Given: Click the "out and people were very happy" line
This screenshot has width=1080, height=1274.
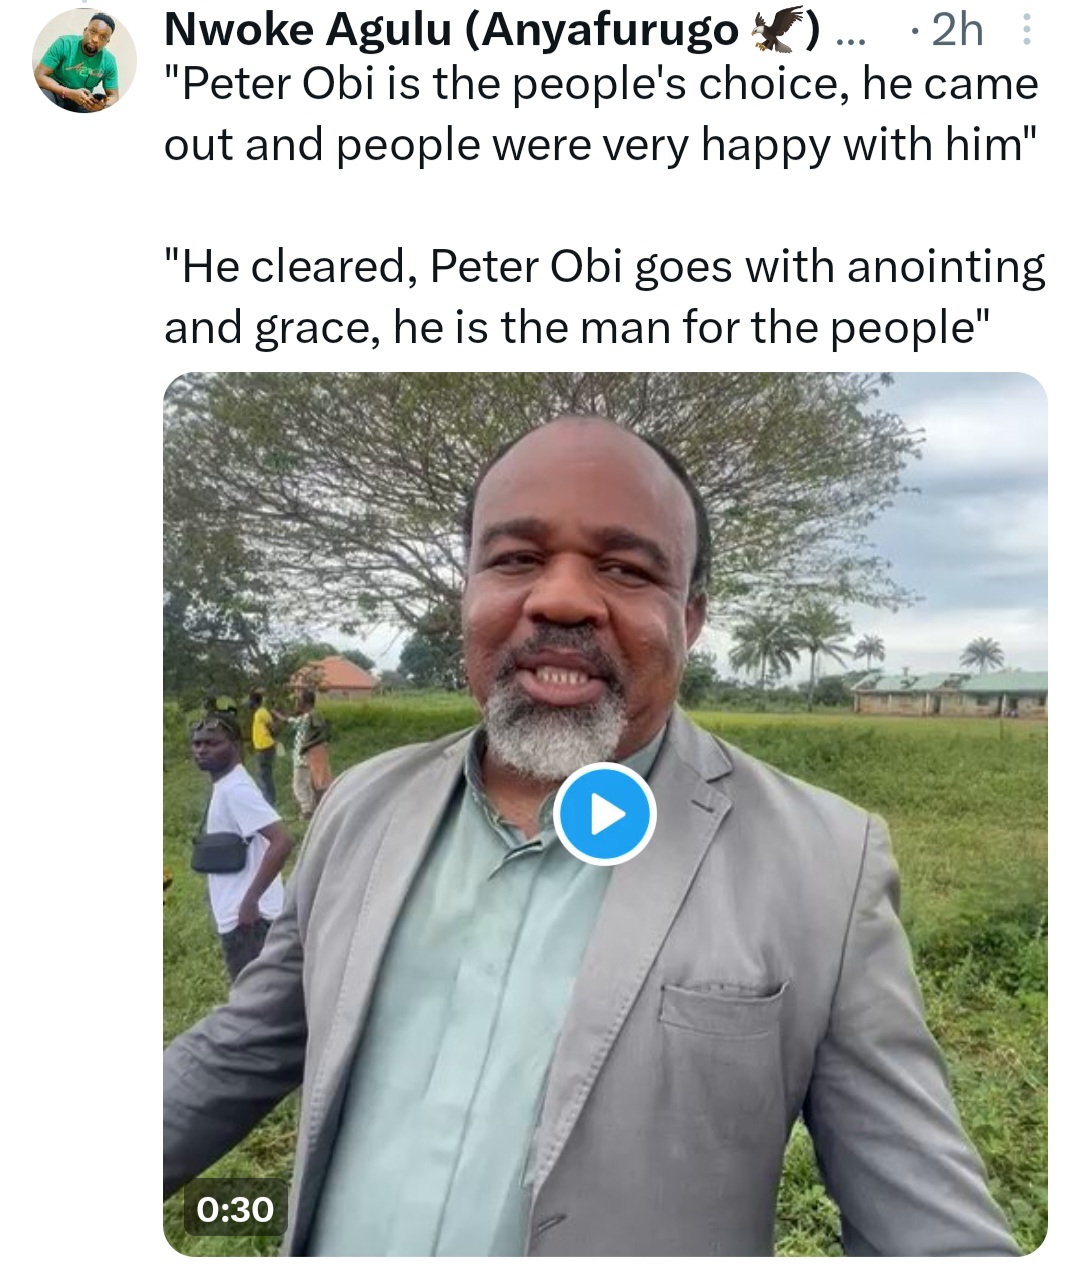Looking at the screenshot, I should [598, 145].
